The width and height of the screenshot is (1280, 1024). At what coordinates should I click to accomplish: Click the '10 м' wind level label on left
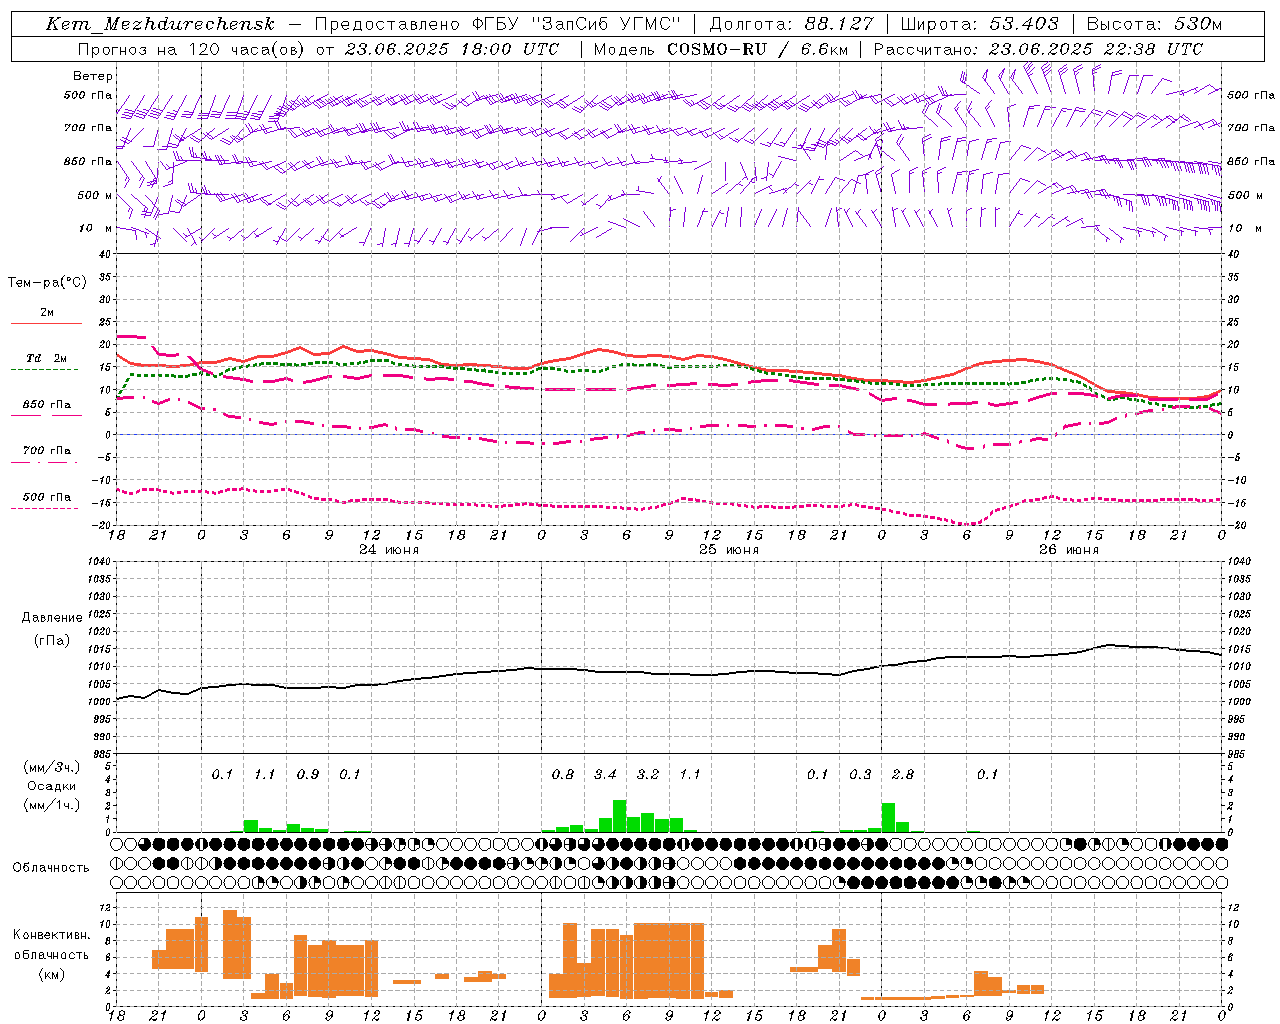click(x=97, y=228)
